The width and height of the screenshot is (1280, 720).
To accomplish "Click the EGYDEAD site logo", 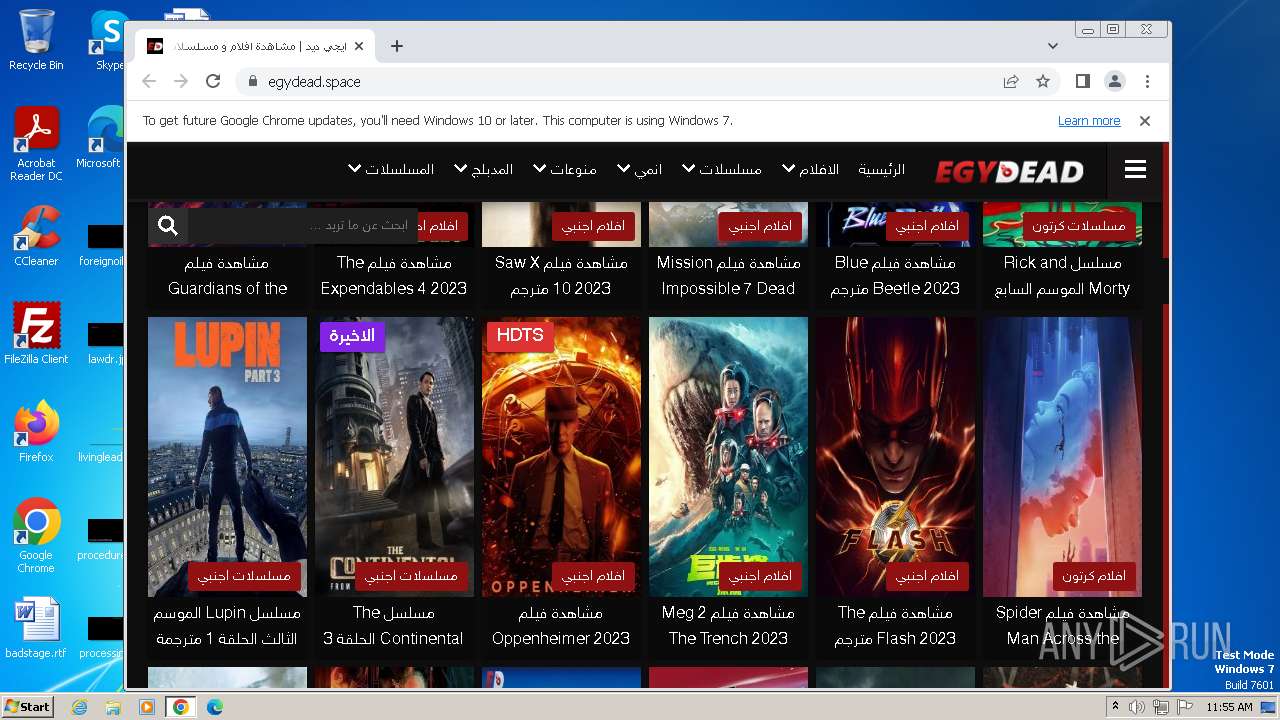I will click(x=1009, y=171).
